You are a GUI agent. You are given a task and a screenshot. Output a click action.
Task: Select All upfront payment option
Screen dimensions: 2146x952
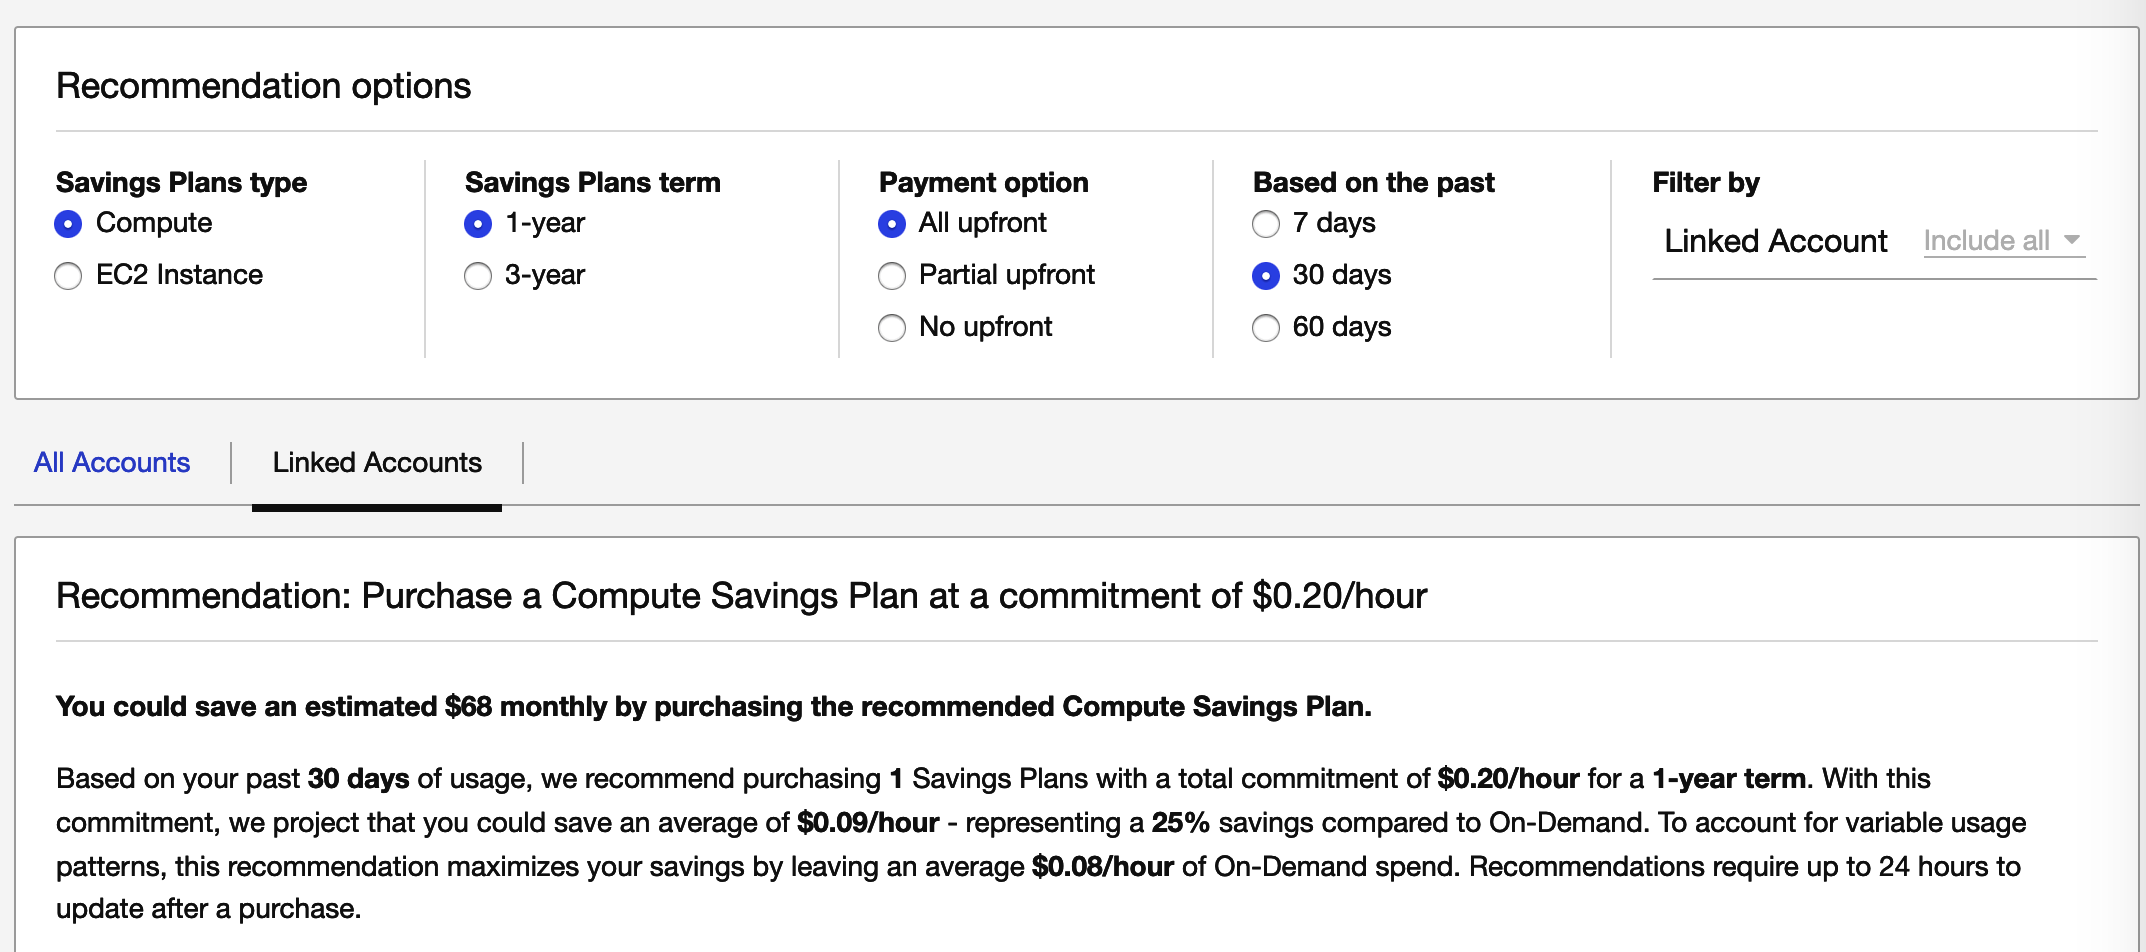tap(891, 224)
